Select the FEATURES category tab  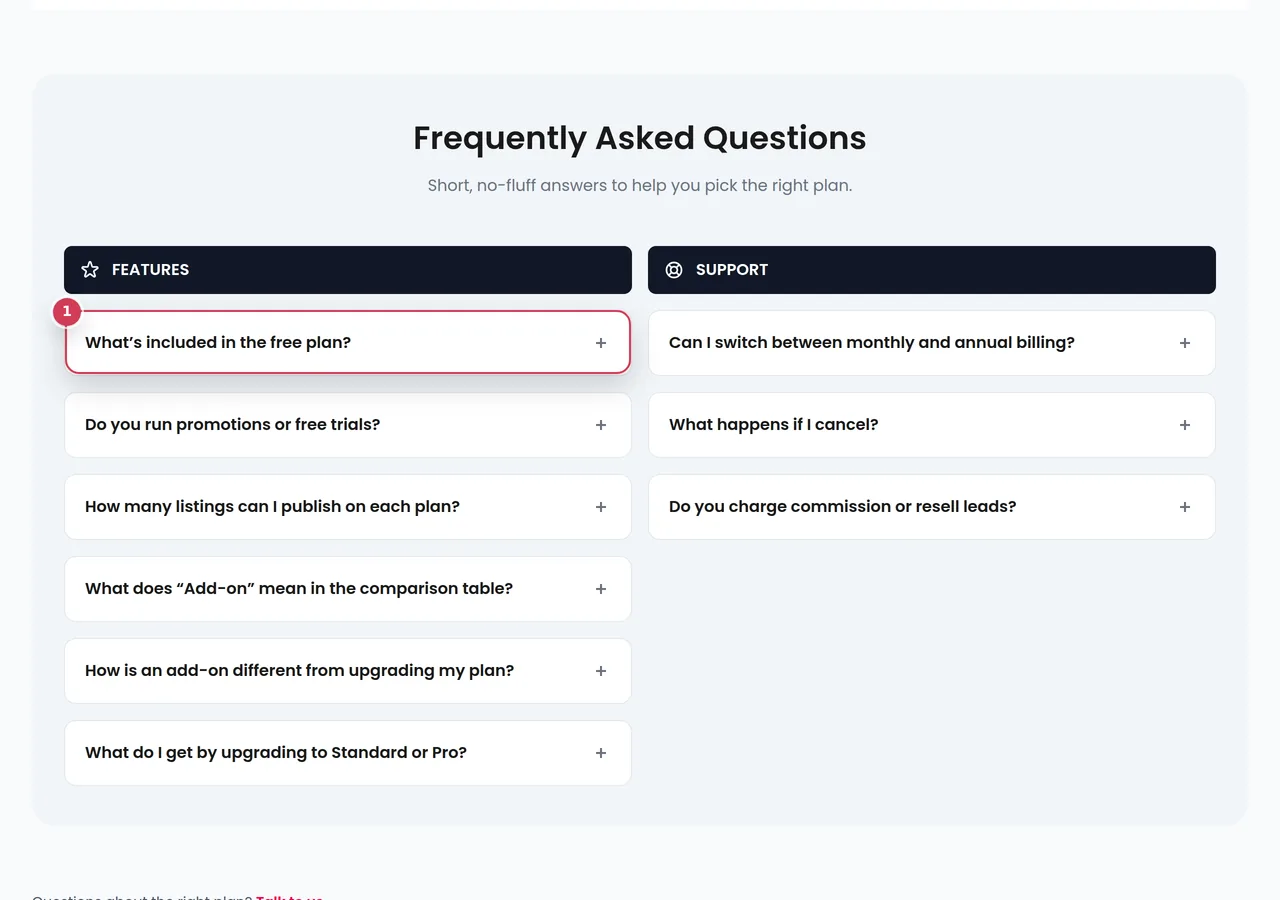coord(347,269)
